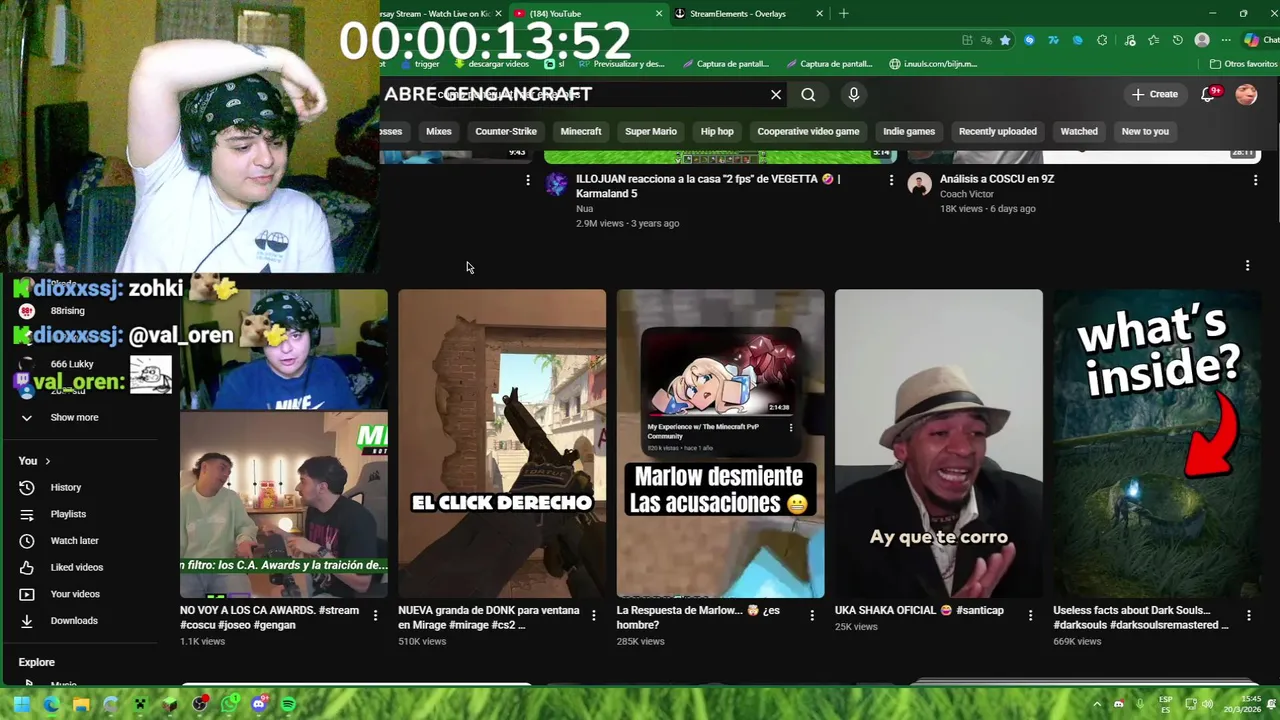Viewport: 1280px width, 720px height.
Task: Open options for ILLOJUAN reacciona video
Action: tap(891, 180)
